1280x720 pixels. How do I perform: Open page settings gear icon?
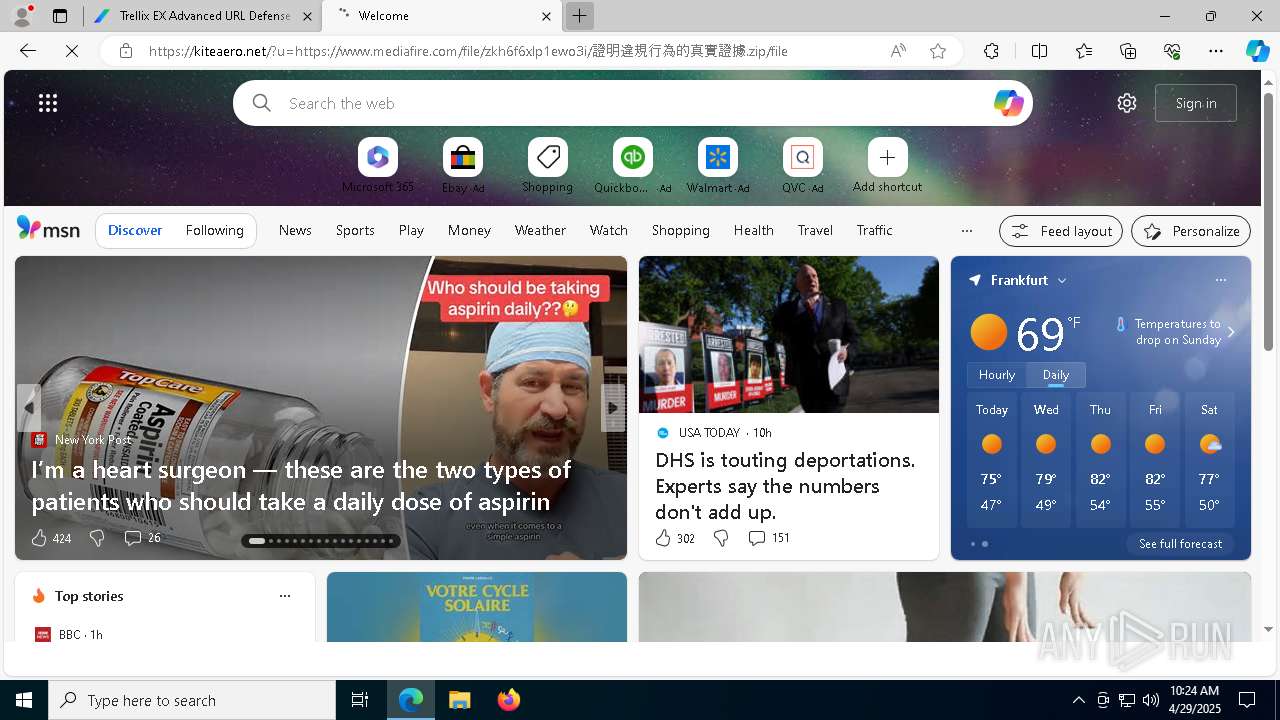(1127, 103)
